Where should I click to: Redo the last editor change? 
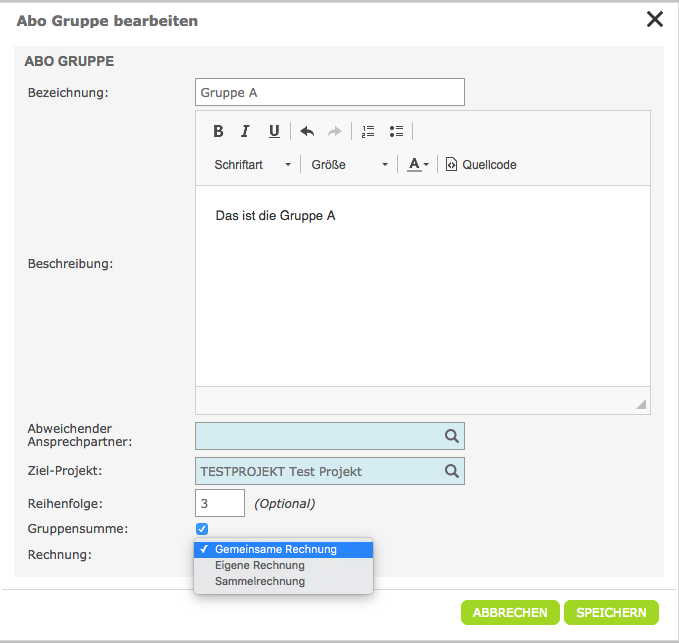335,131
